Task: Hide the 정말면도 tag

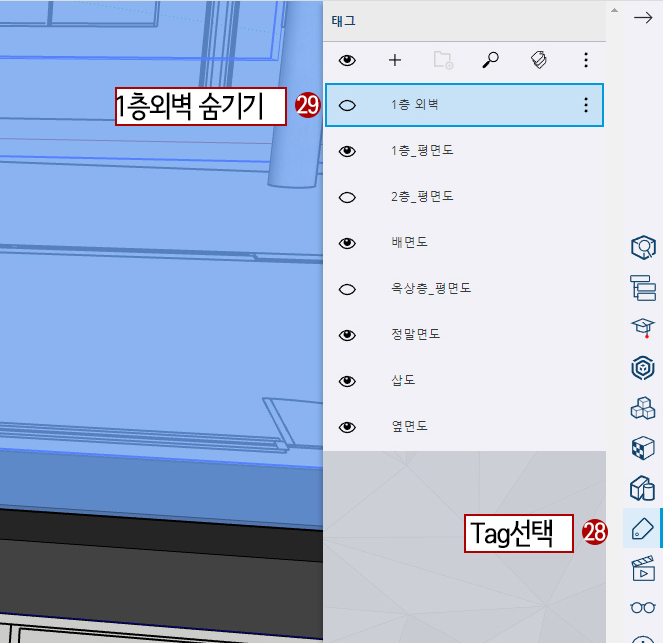Action: pyautogui.click(x=347, y=335)
